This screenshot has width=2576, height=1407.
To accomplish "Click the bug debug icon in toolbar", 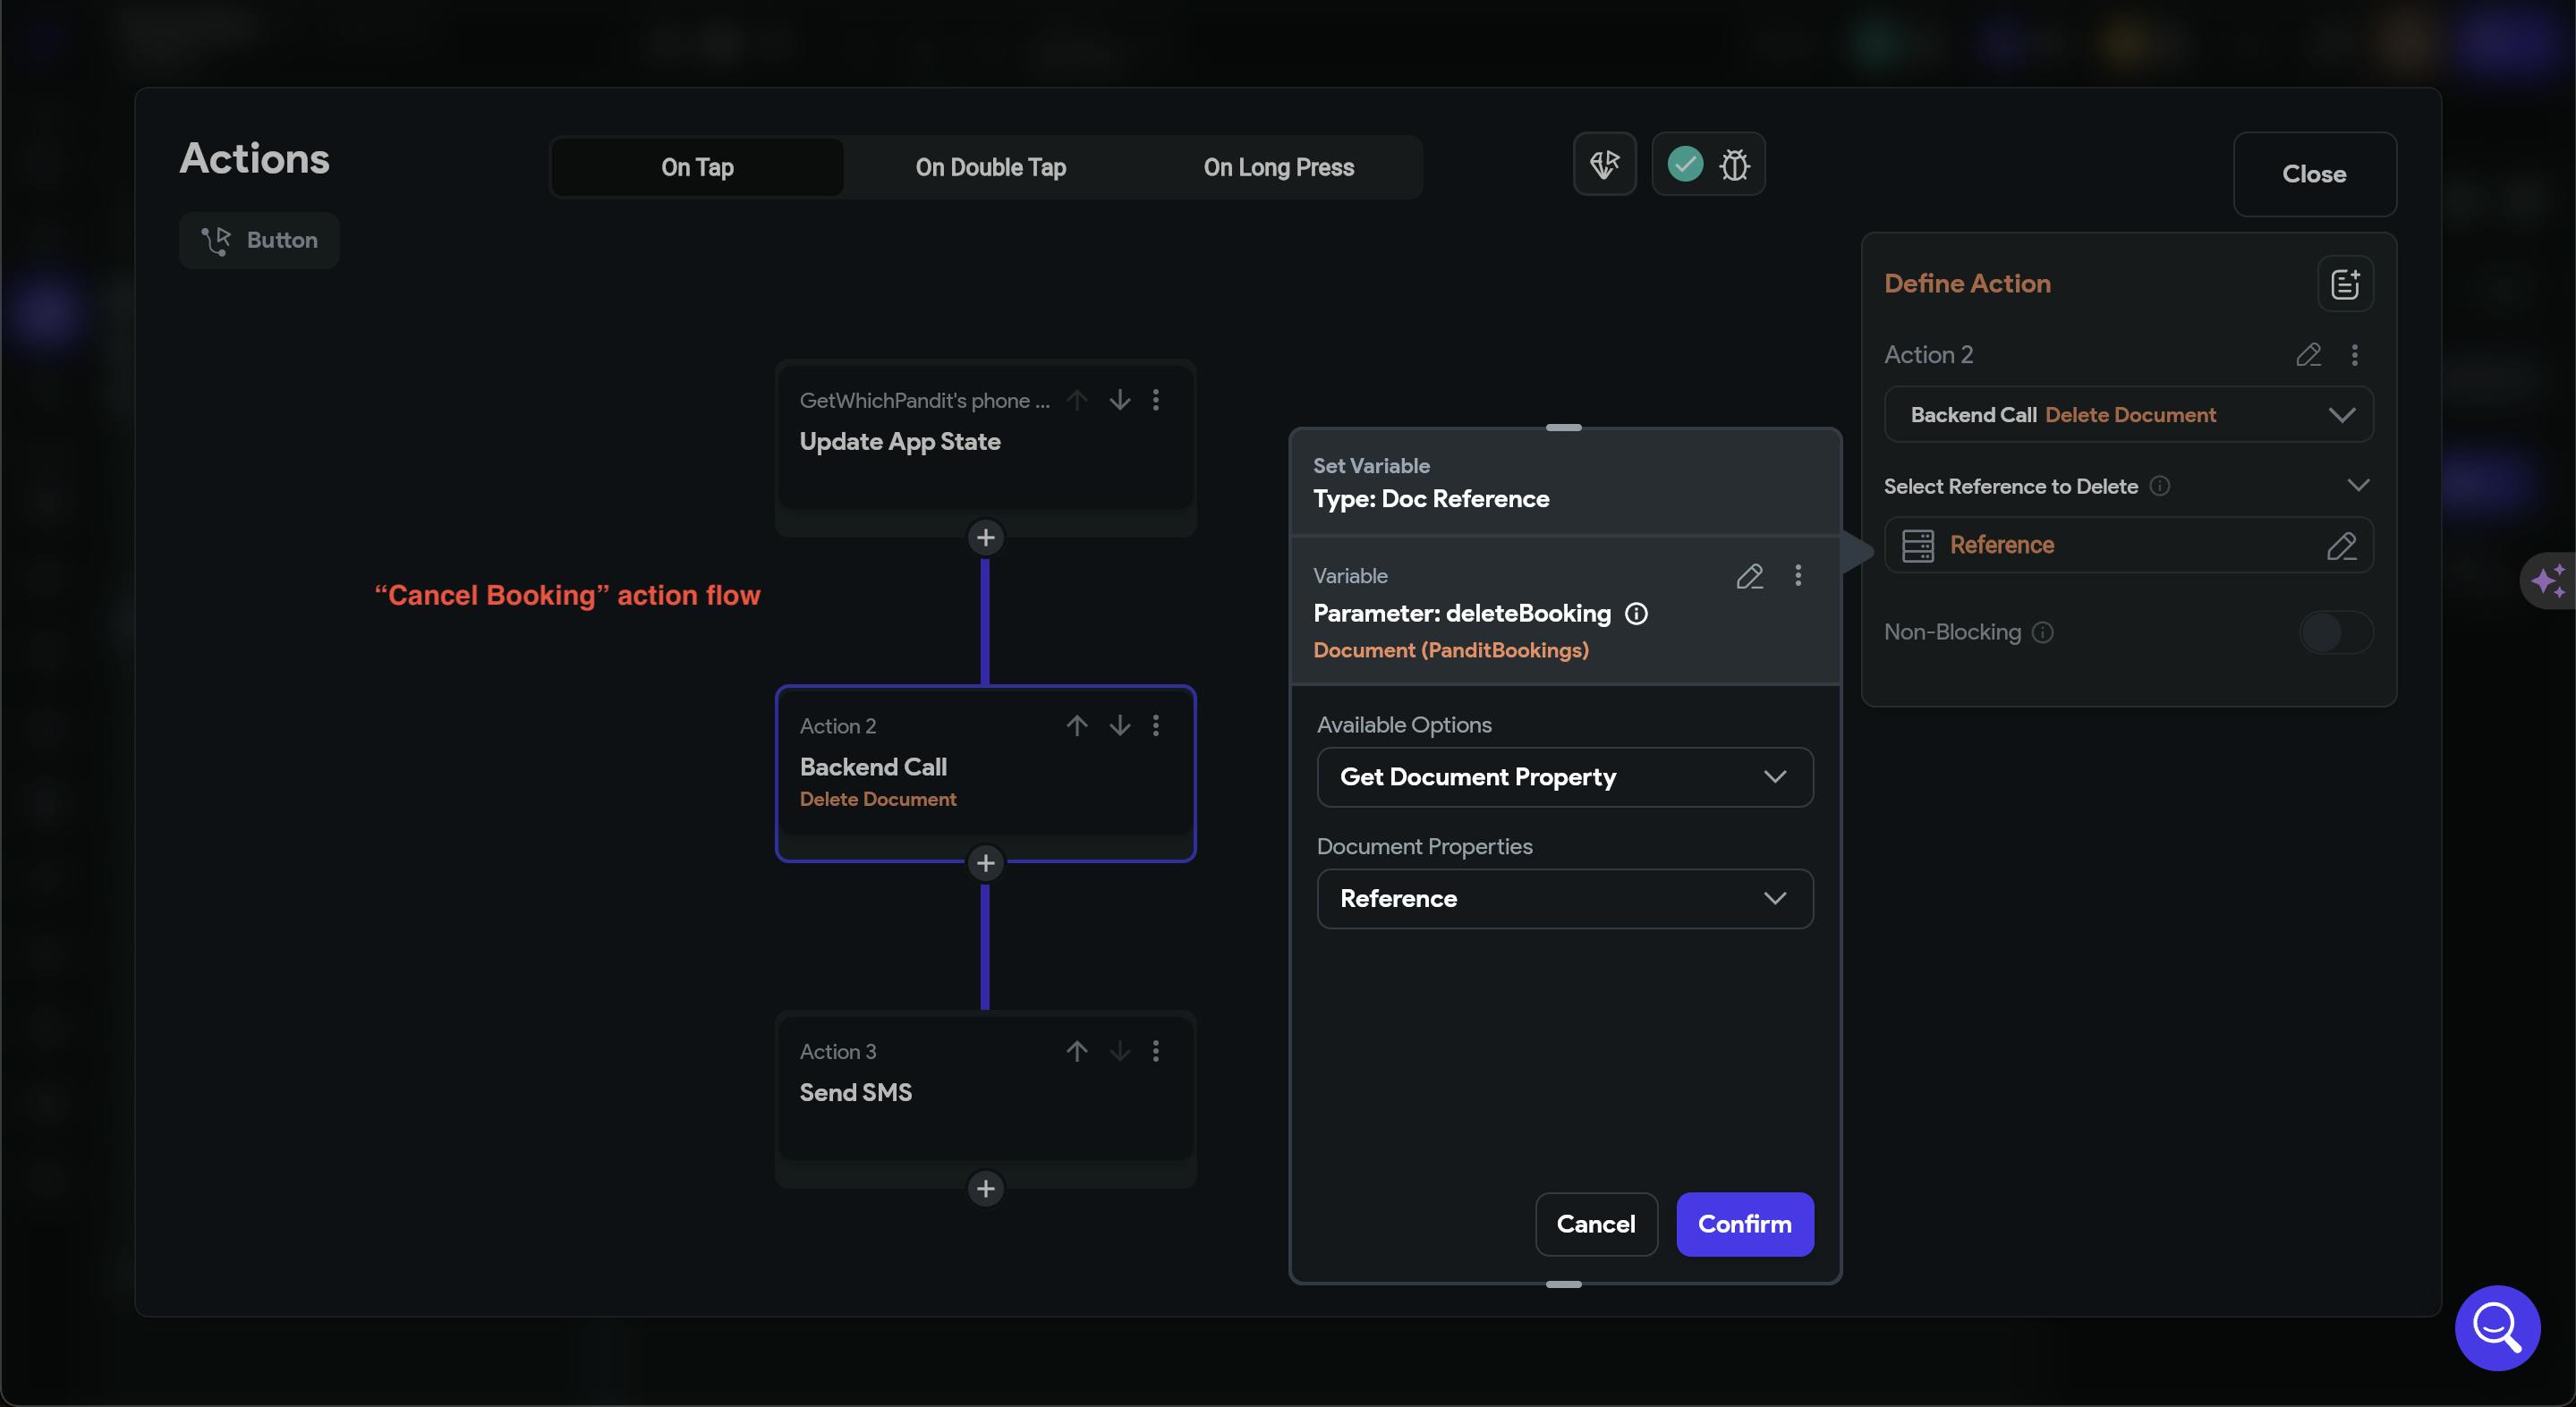I will 1734,164.
